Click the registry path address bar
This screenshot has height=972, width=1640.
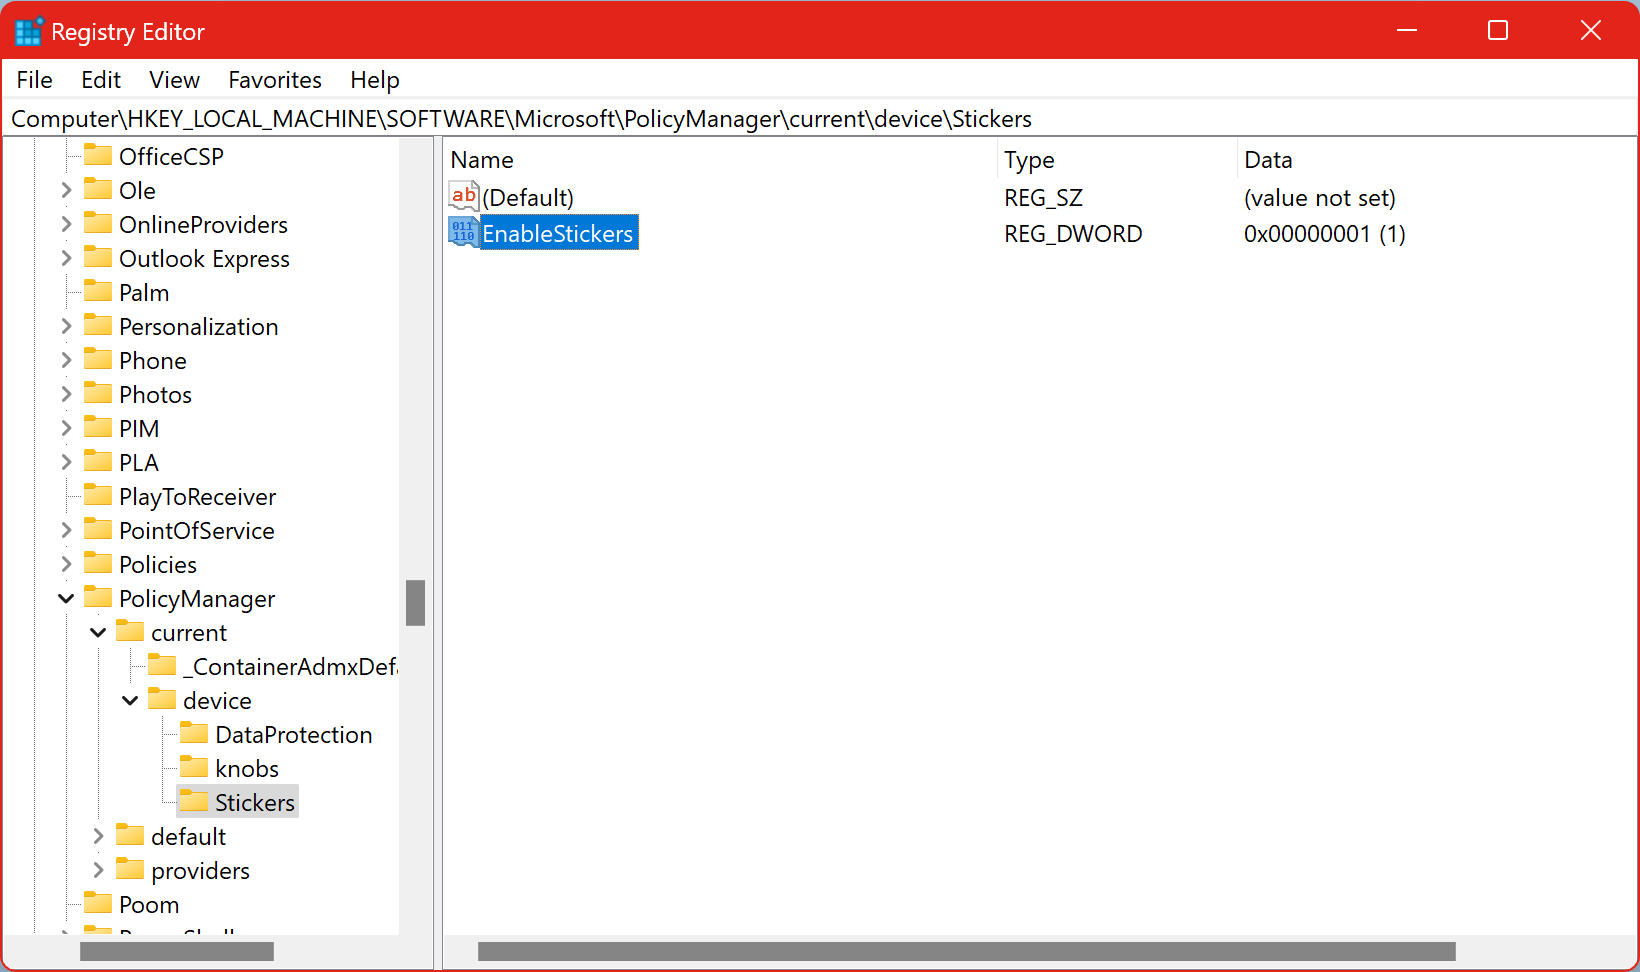pyautogui.click(x=820, y=119)
